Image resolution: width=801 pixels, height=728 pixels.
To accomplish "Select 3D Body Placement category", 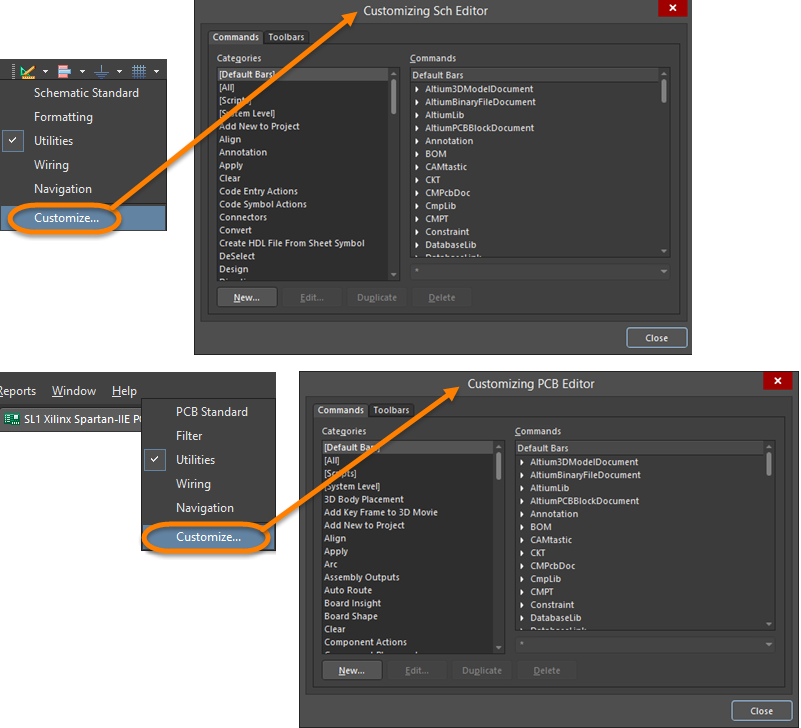I will (x=363, y=499).
